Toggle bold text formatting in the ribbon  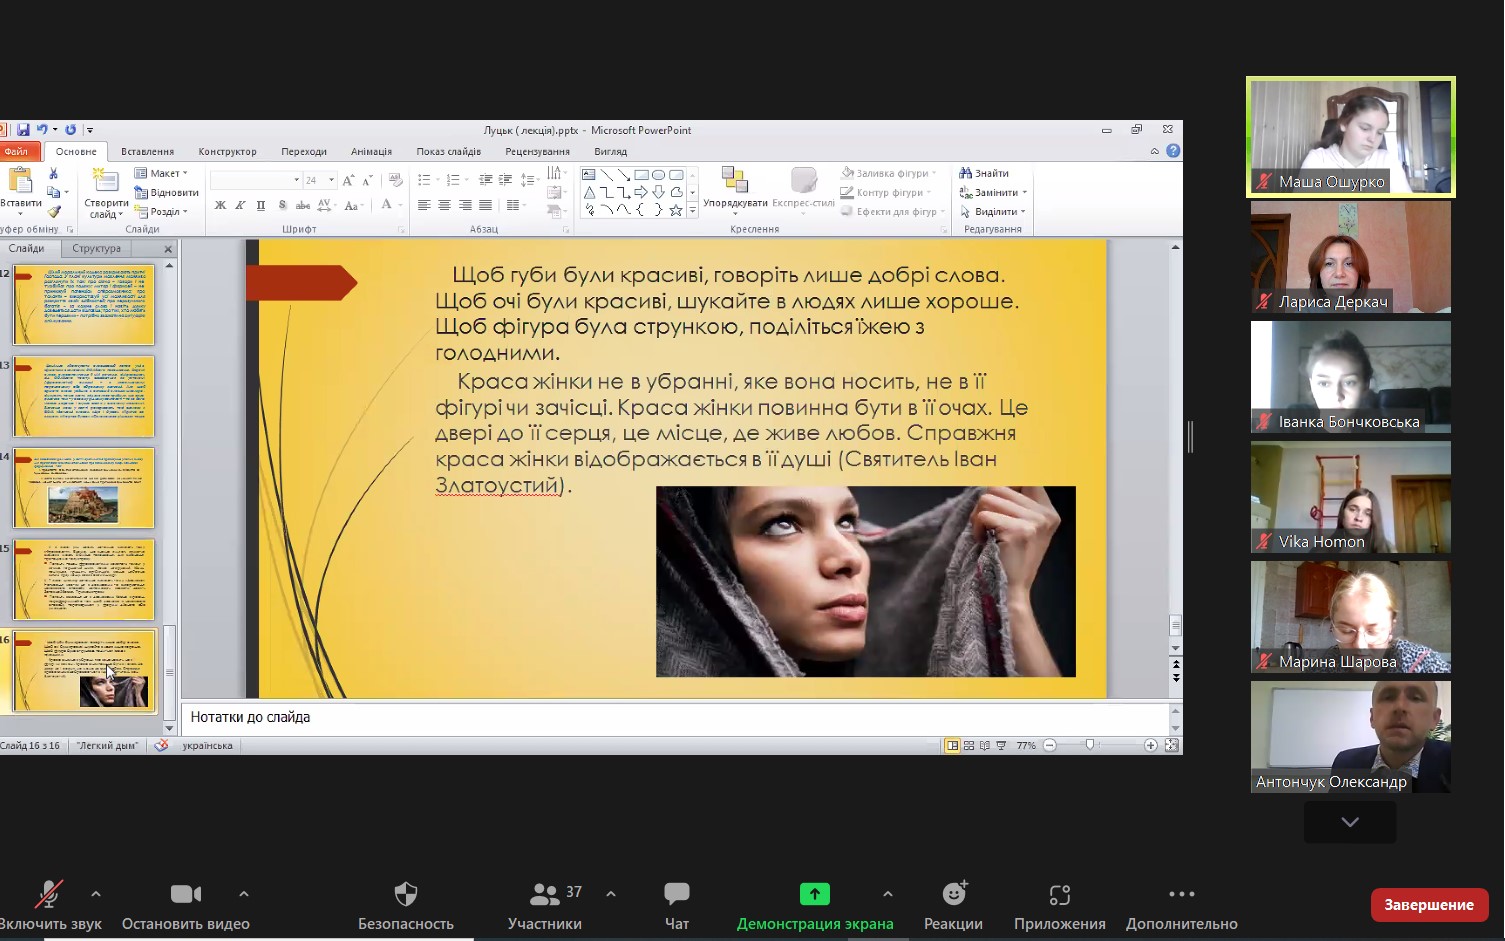pyautogui.click(x=220, y=205)
